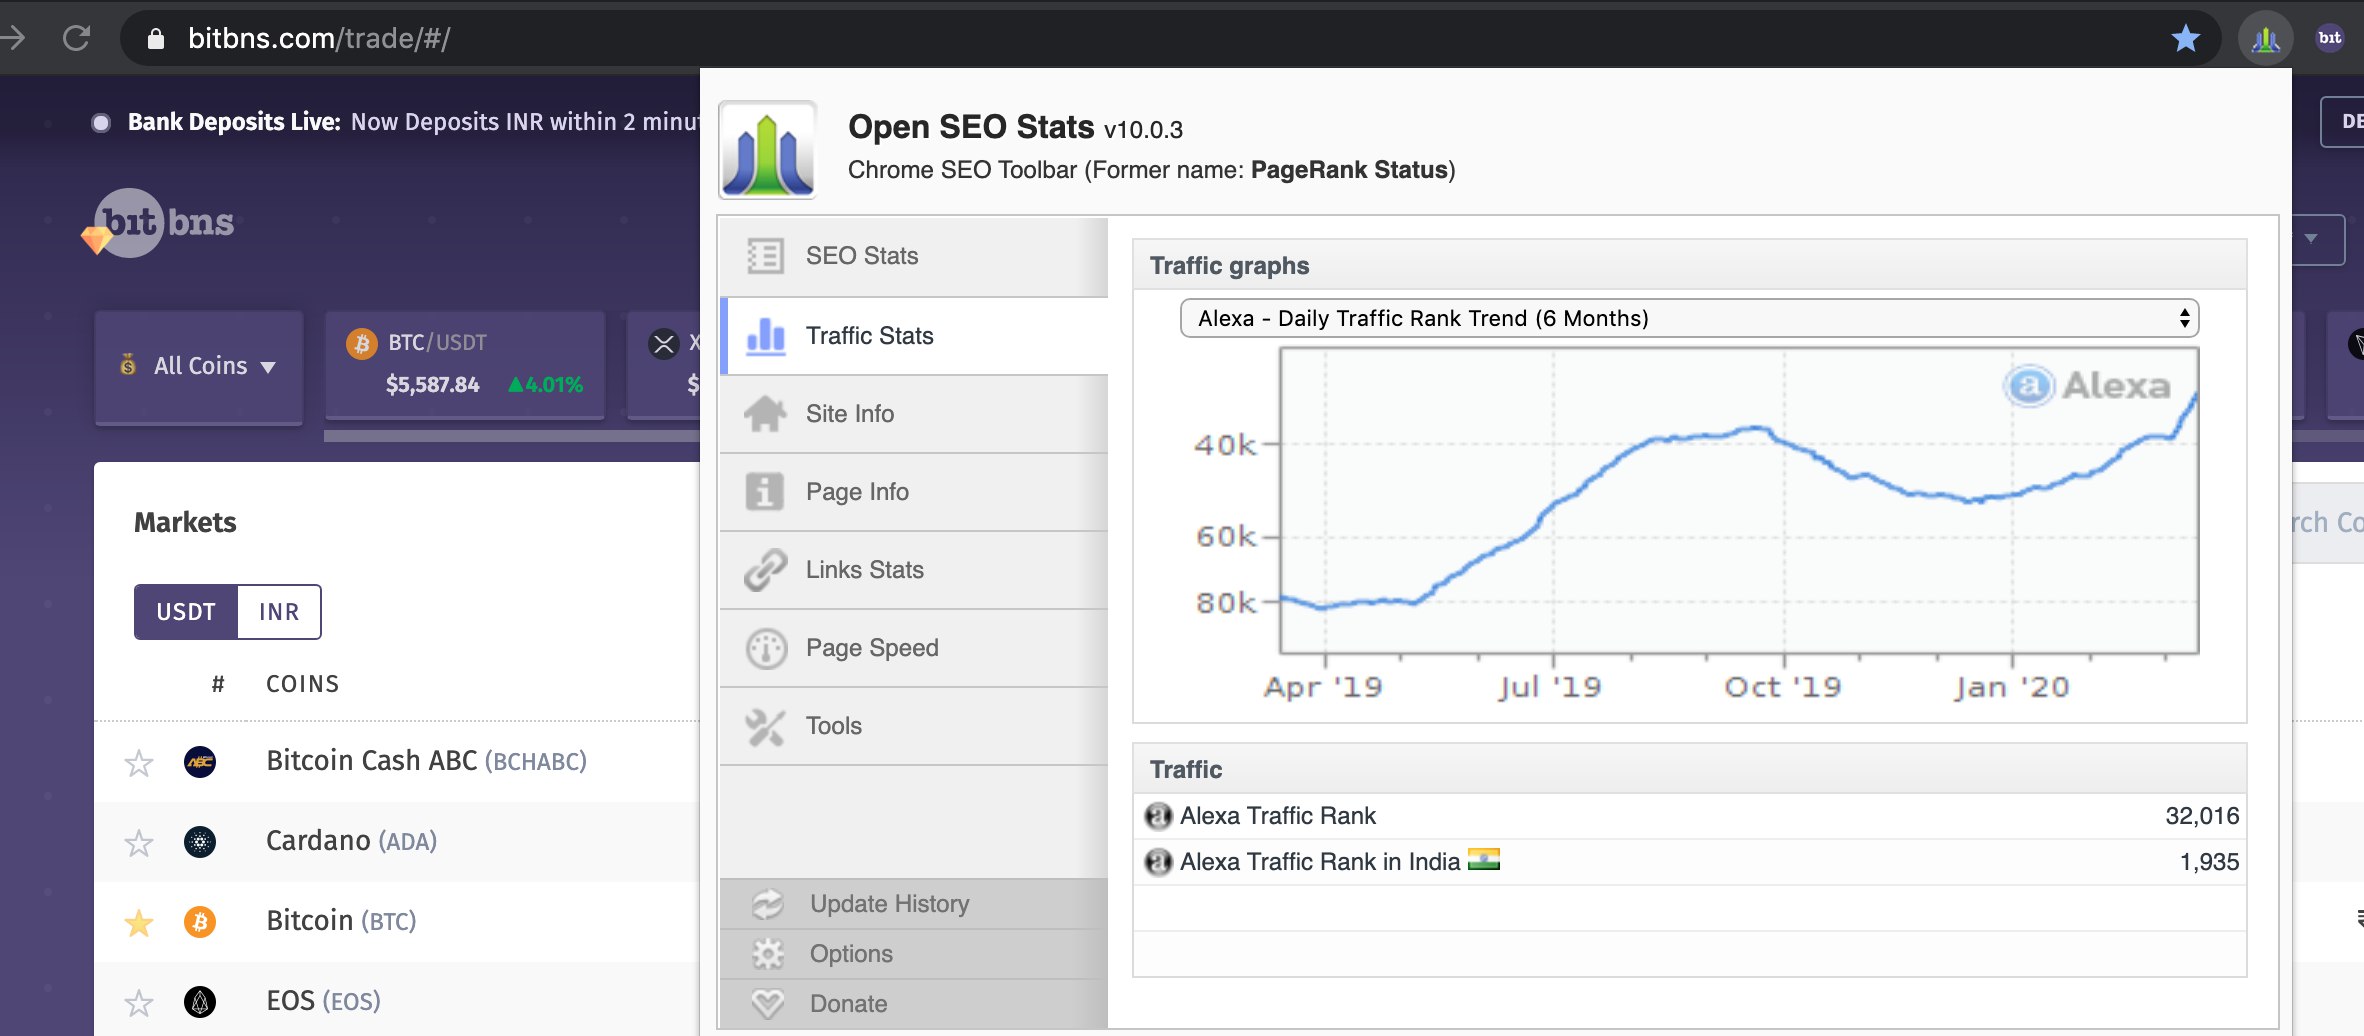The image size is (2364, 1036).
Task: Click the ticker strip horizontal scrollbar
Action: (x=512, y=436)
